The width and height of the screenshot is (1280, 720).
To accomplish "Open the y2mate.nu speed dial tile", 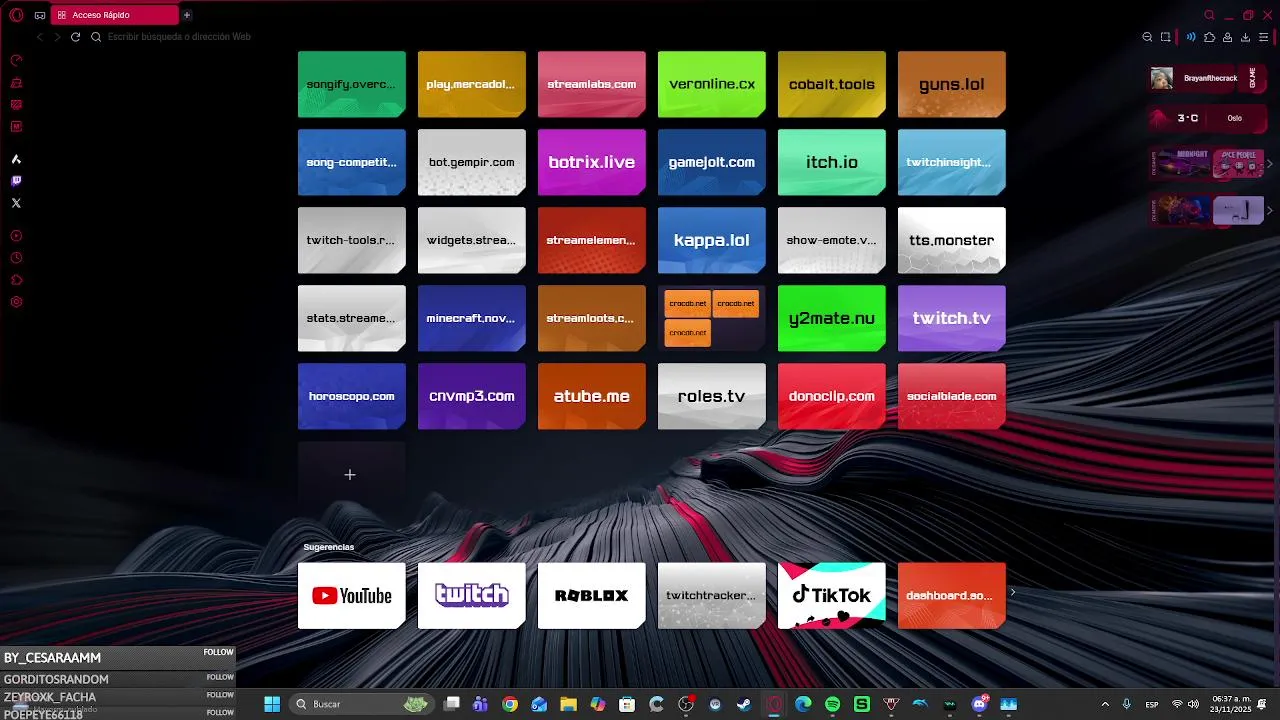I will (x=832, y=318).
